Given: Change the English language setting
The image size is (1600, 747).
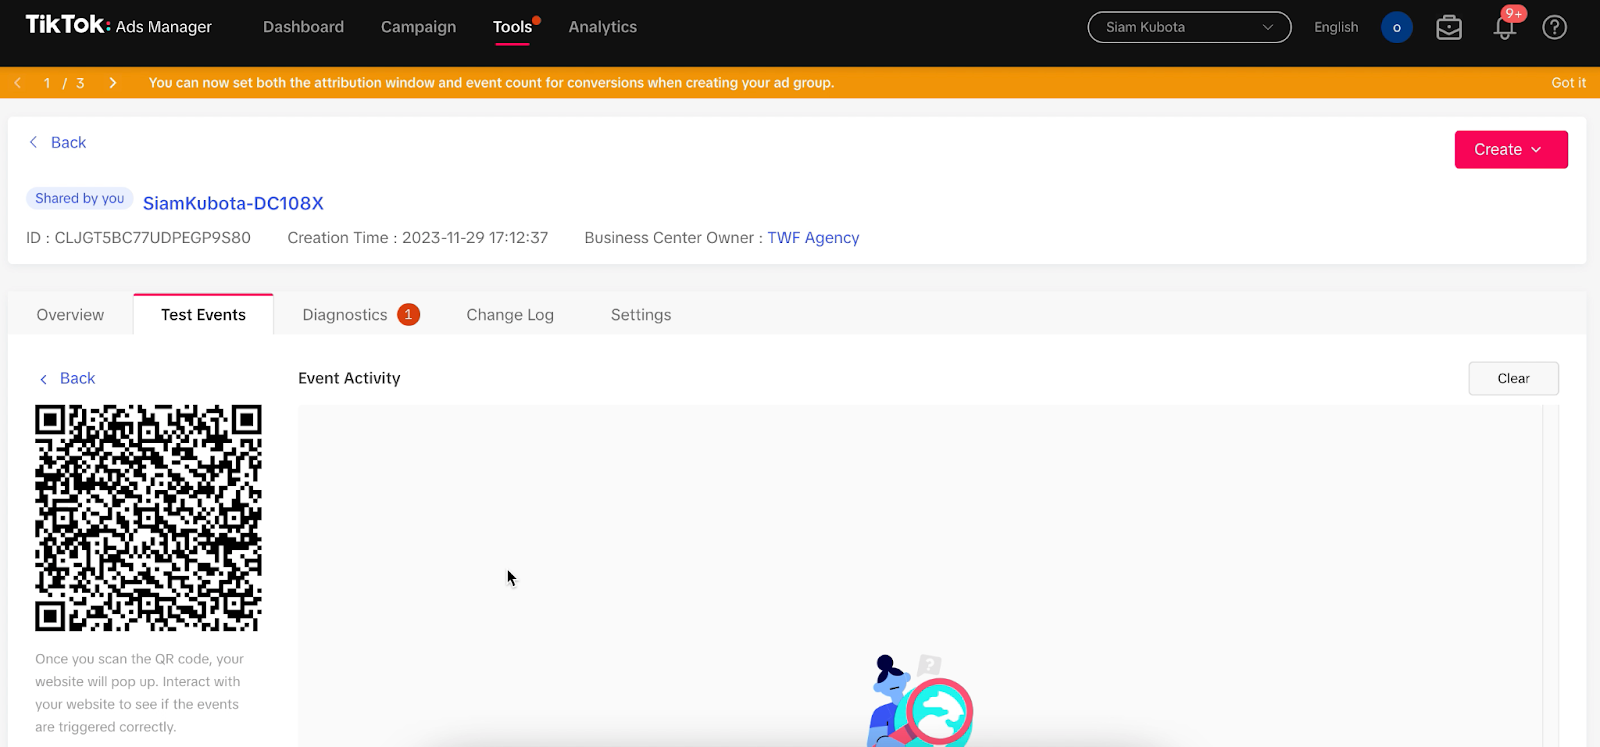Looking at the screenshot, I should tap(1336, 27).
